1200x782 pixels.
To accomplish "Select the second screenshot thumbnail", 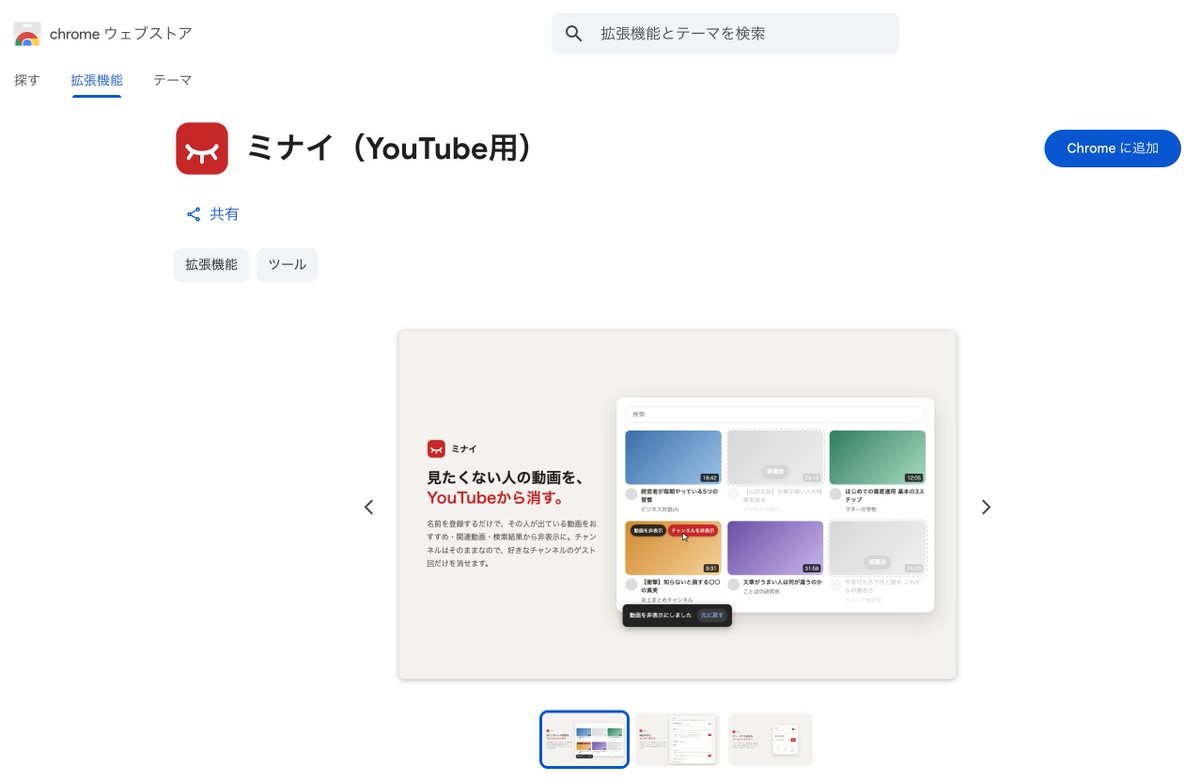I will [677, 739].
